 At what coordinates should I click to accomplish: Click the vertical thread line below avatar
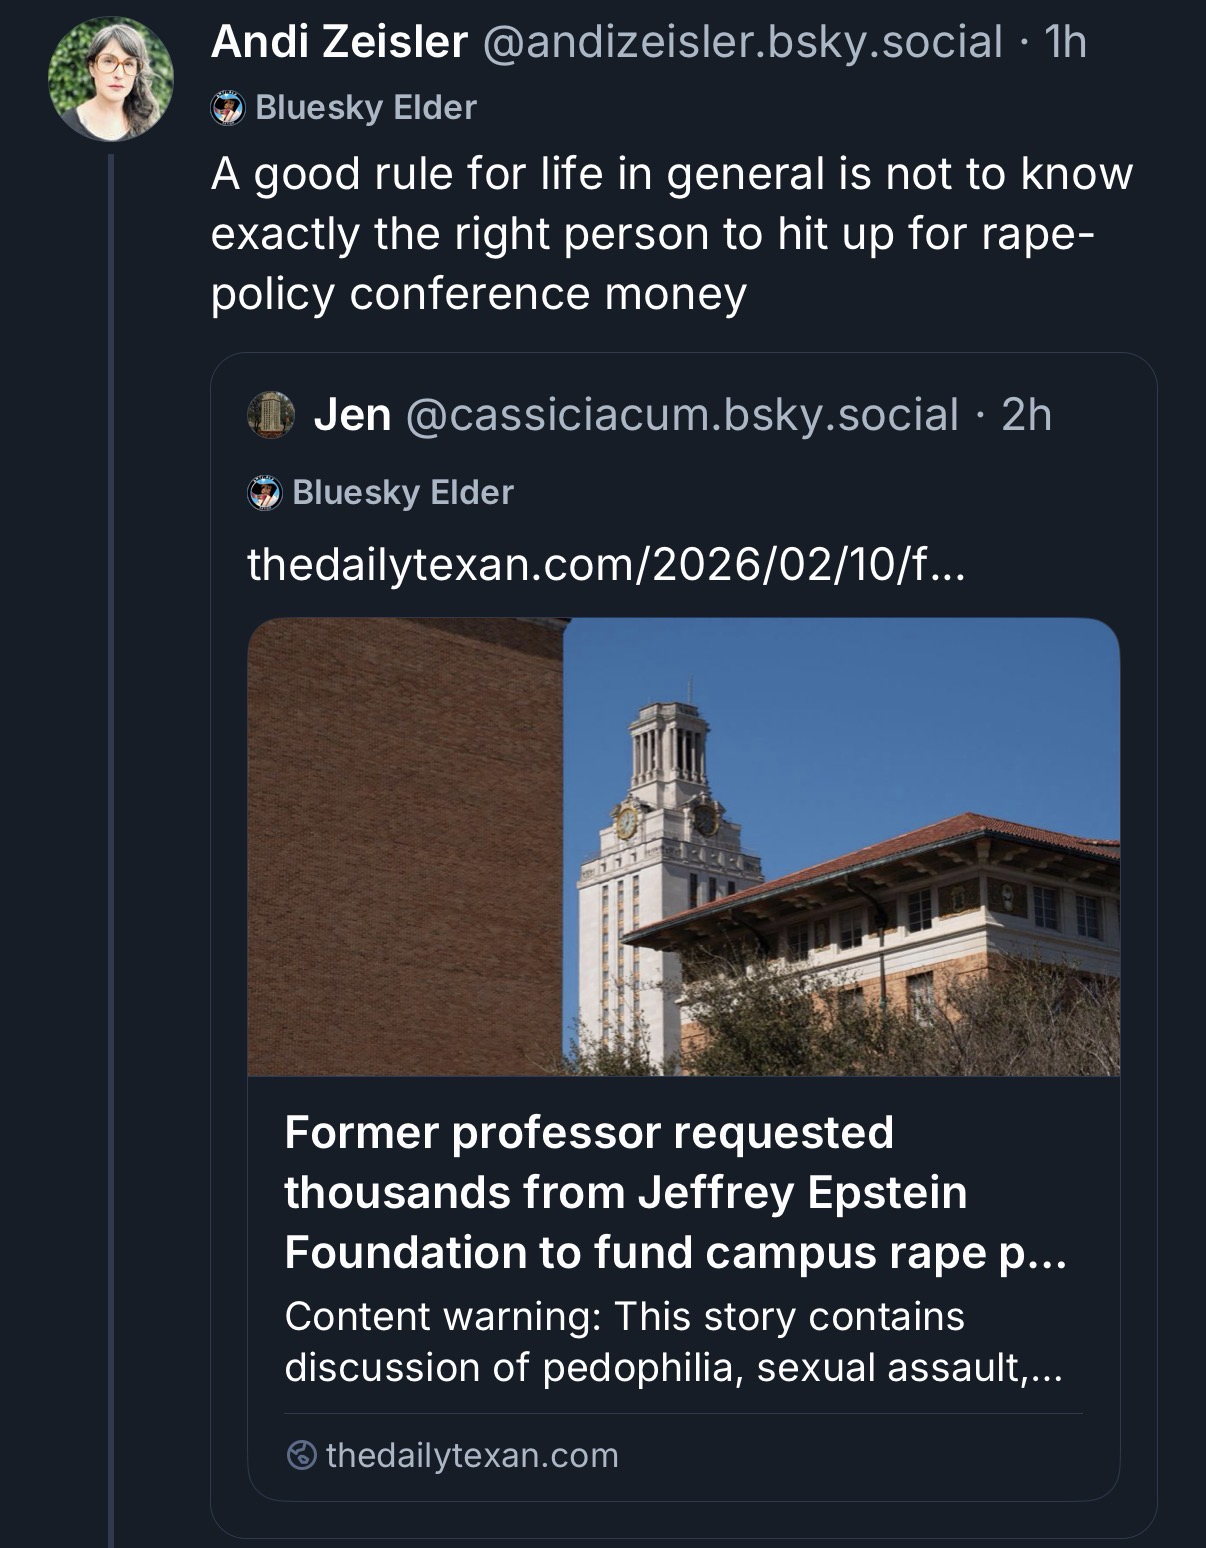pos(111,850)
